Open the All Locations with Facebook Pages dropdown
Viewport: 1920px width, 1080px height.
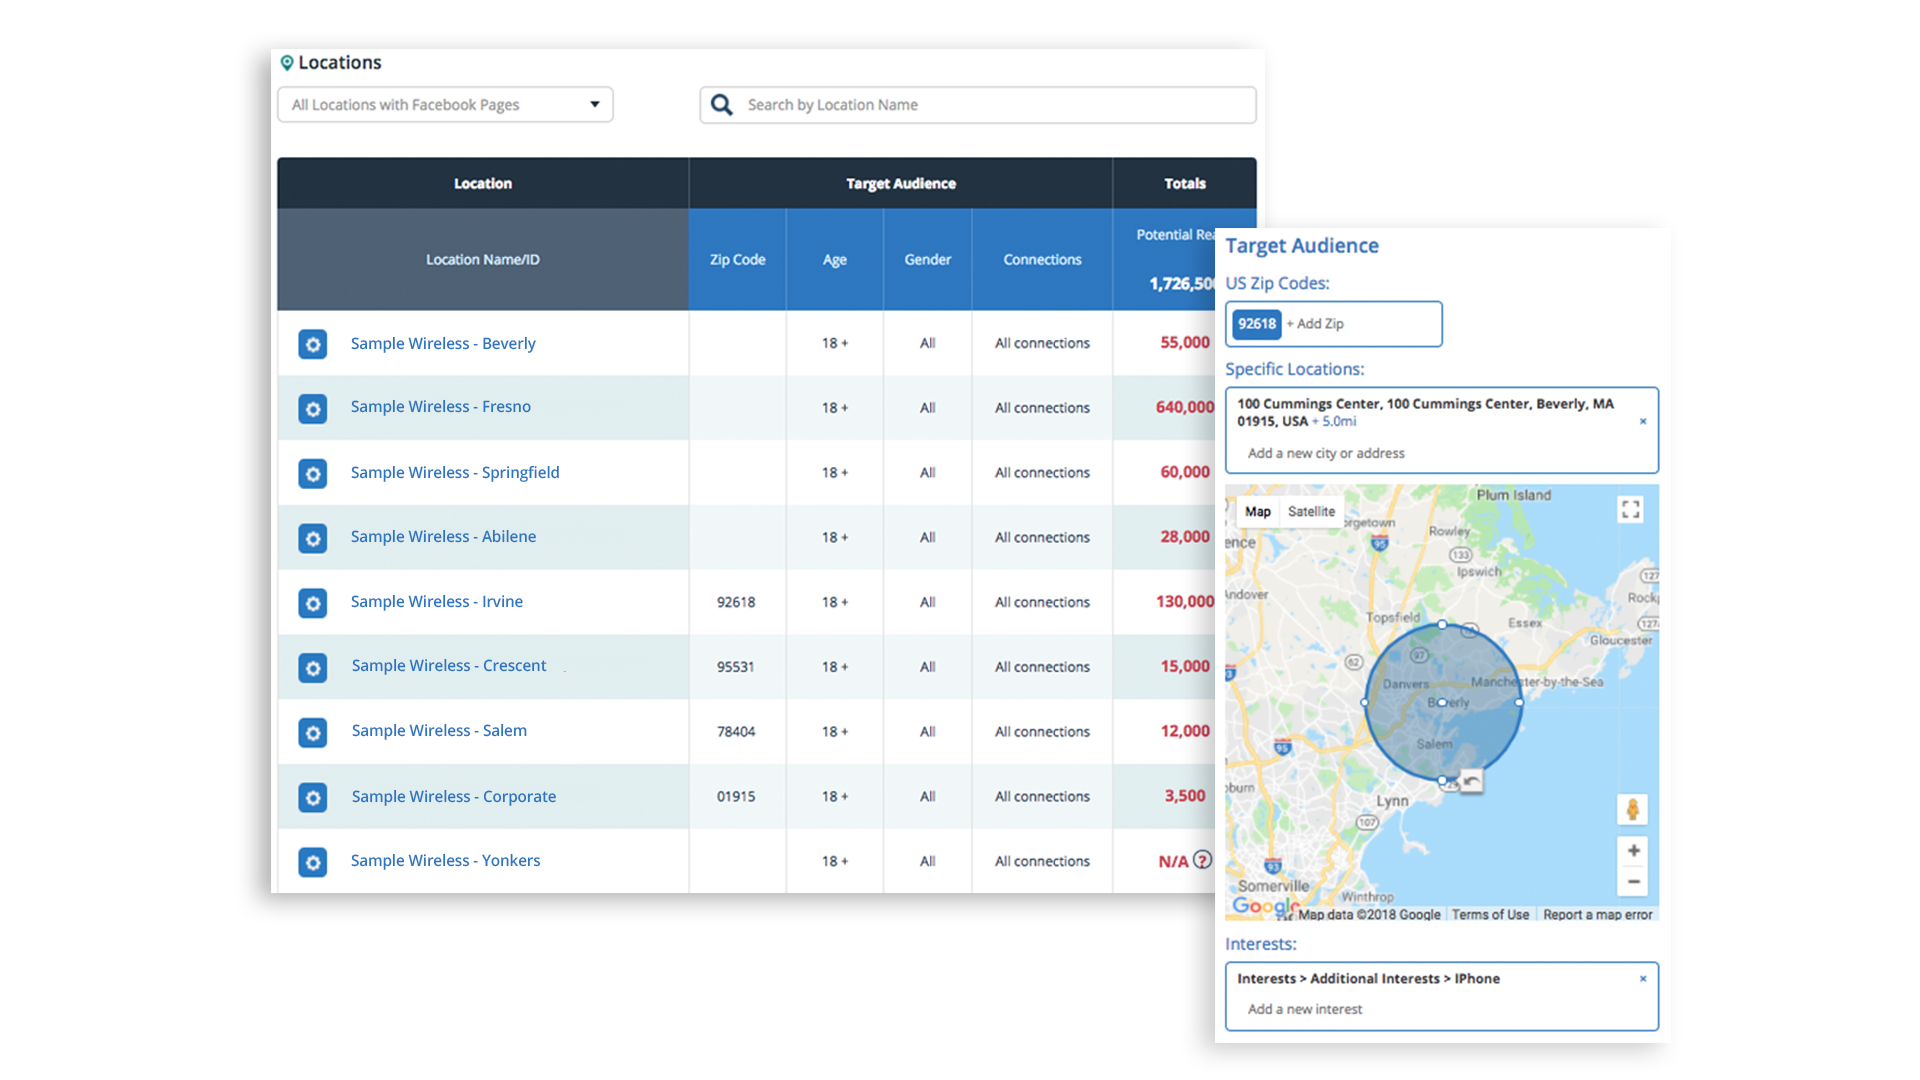(x=445, y=104)
